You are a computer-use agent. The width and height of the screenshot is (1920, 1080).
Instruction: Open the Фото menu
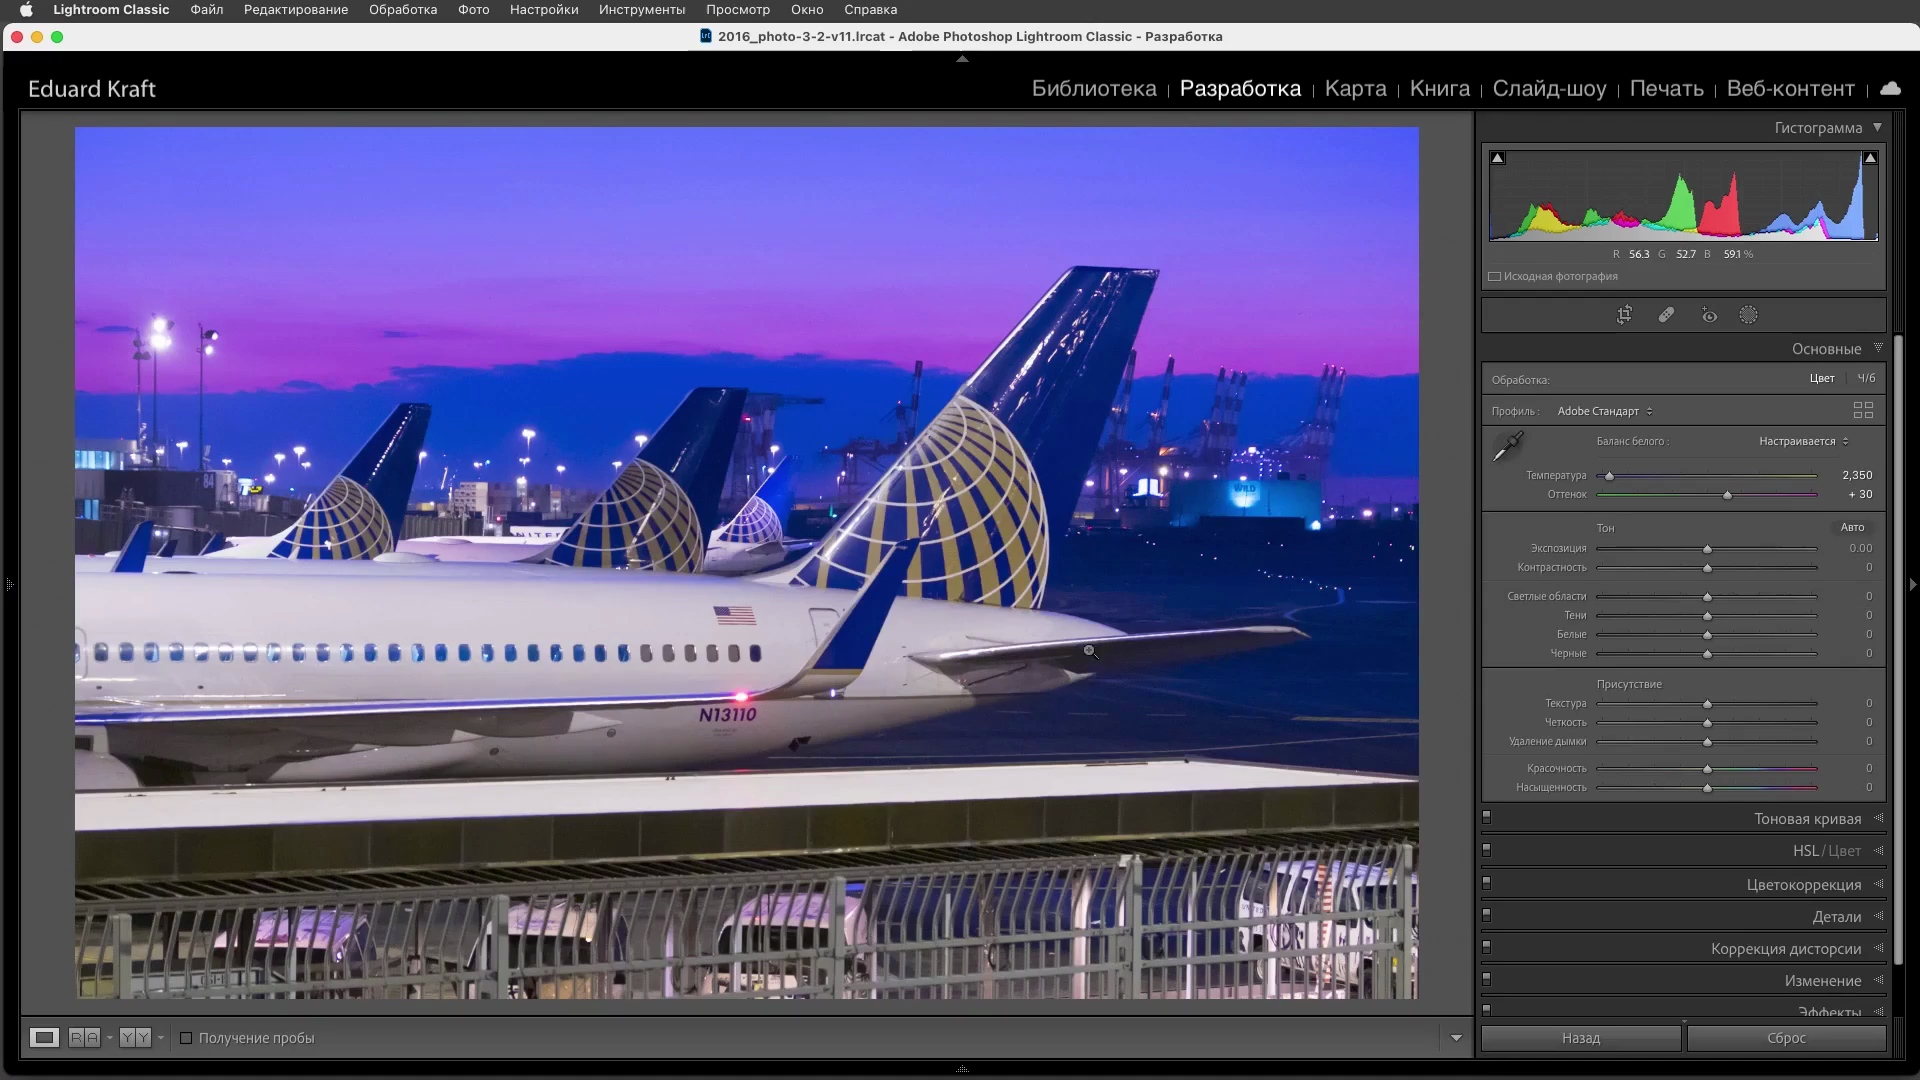(x=474, y=10)
